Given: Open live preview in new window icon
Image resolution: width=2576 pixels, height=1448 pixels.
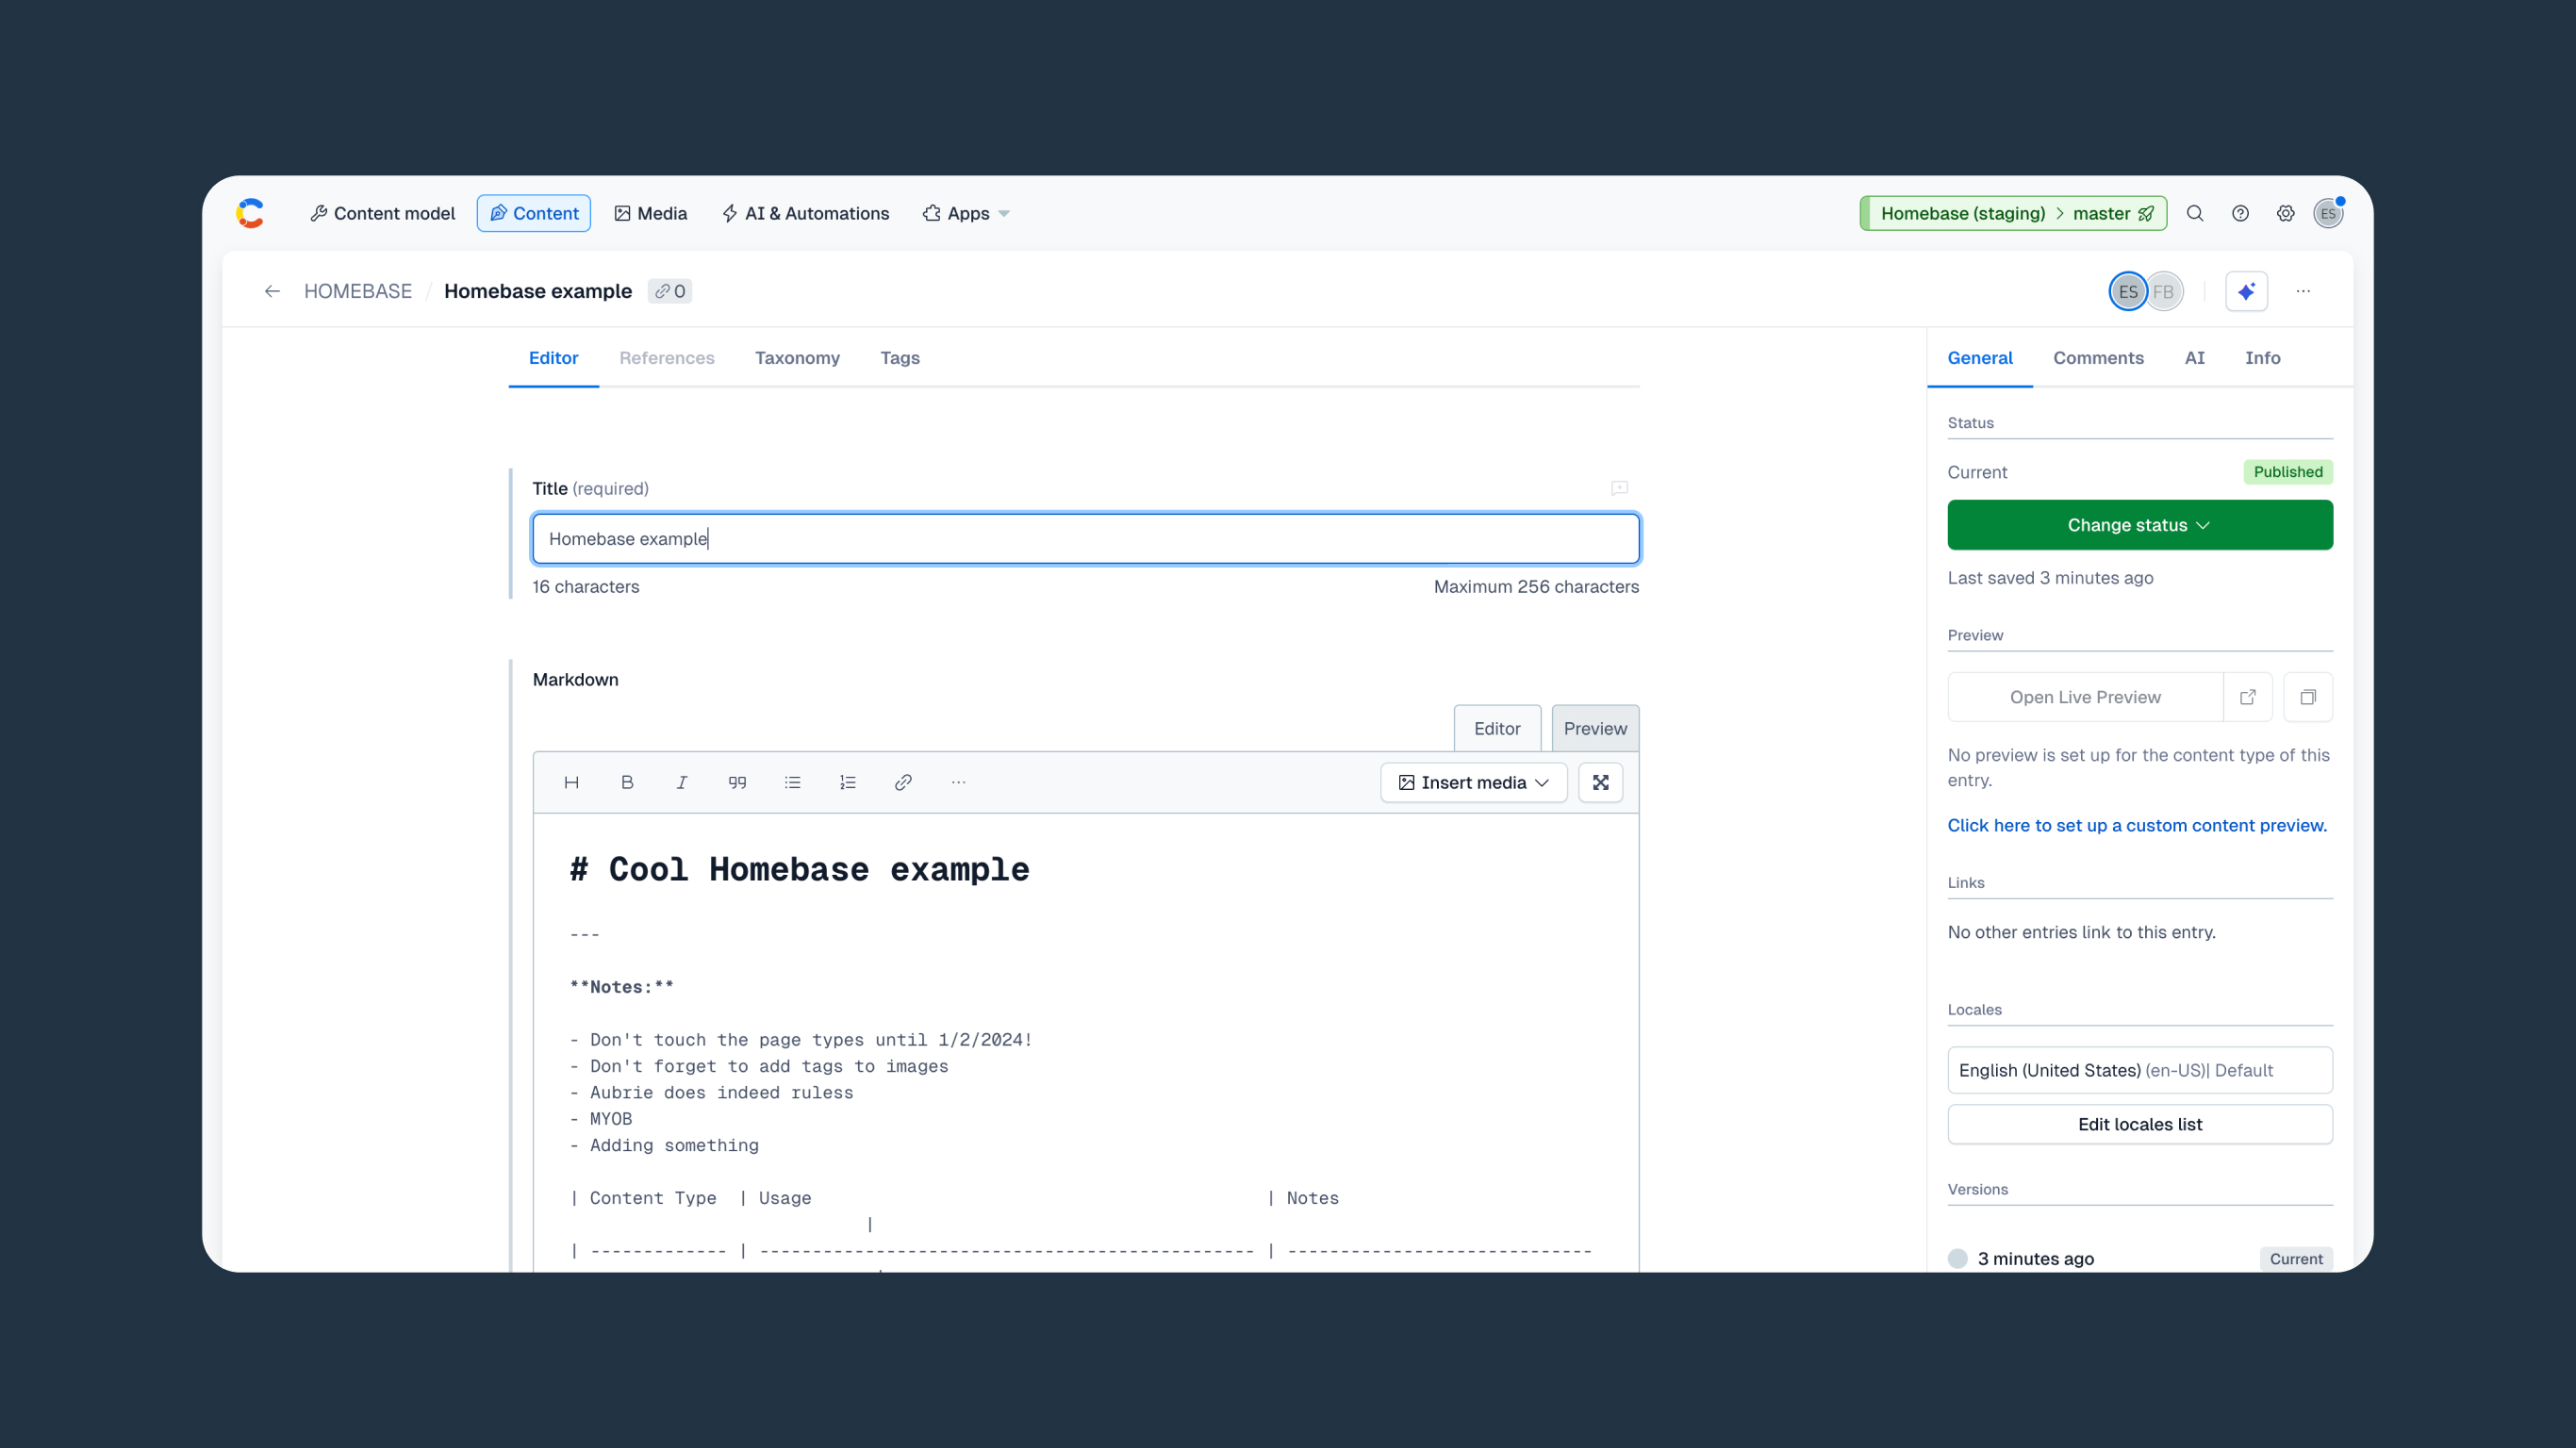Looking at the screenshot, I should pyautogui.click(x=2247, y=697).
